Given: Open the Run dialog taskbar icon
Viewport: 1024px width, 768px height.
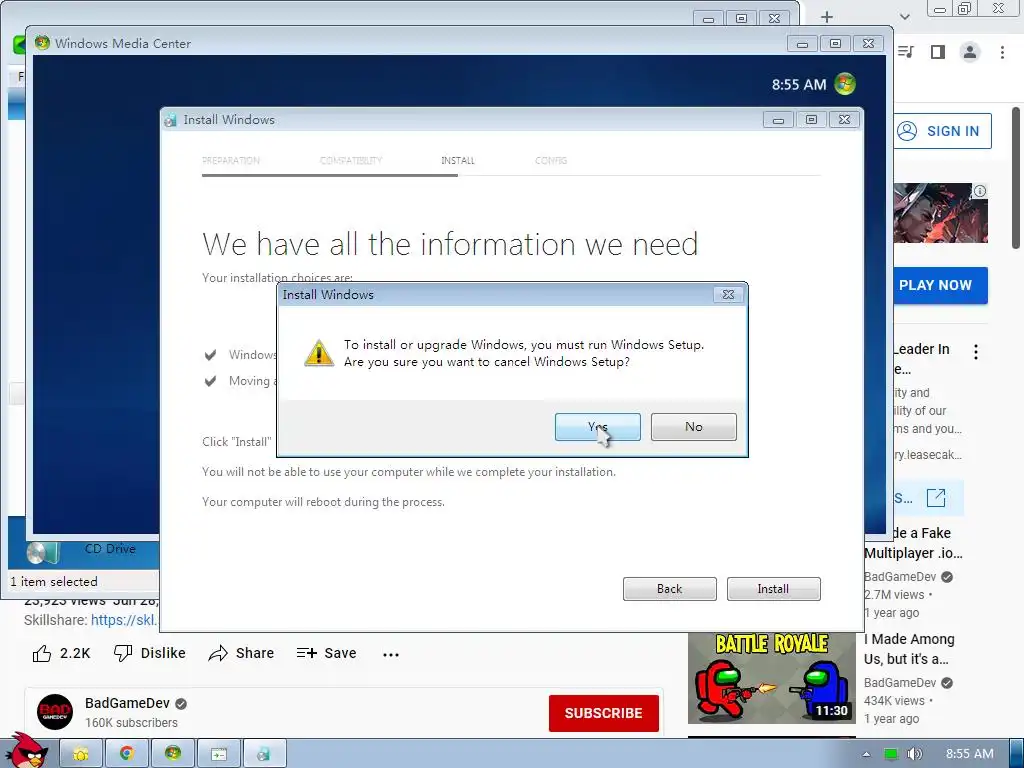Looking at the screenshot, I should 218,754.
